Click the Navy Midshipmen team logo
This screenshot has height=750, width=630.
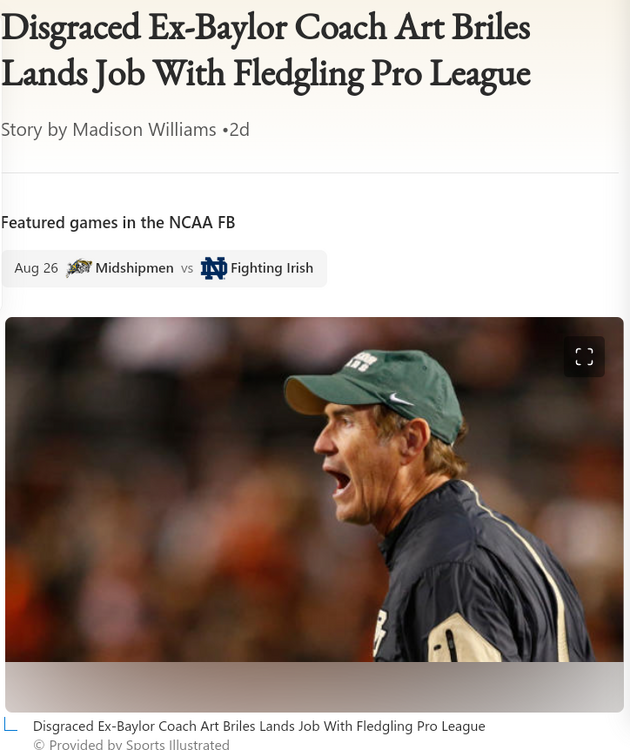click(79, 268)
